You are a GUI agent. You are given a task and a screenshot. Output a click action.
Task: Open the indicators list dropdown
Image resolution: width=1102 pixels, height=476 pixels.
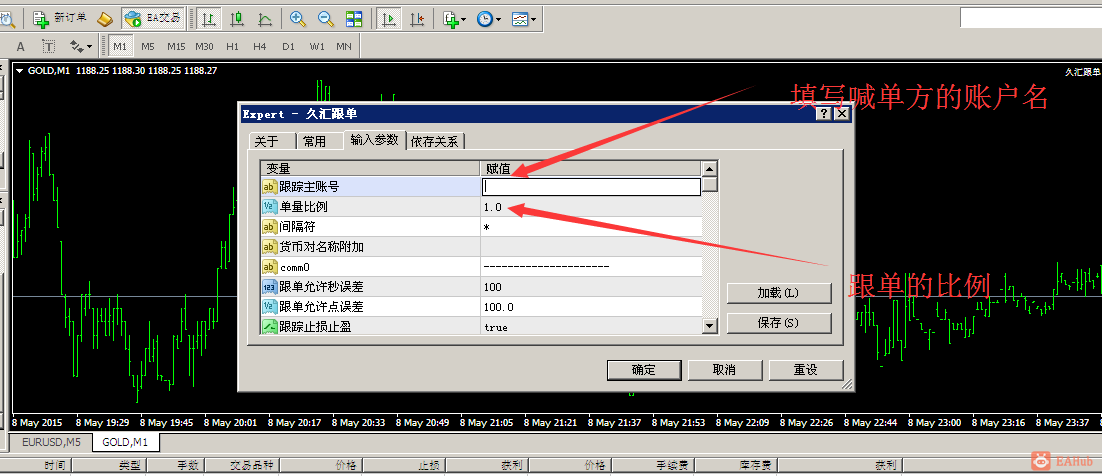click(x=454, y=19)
